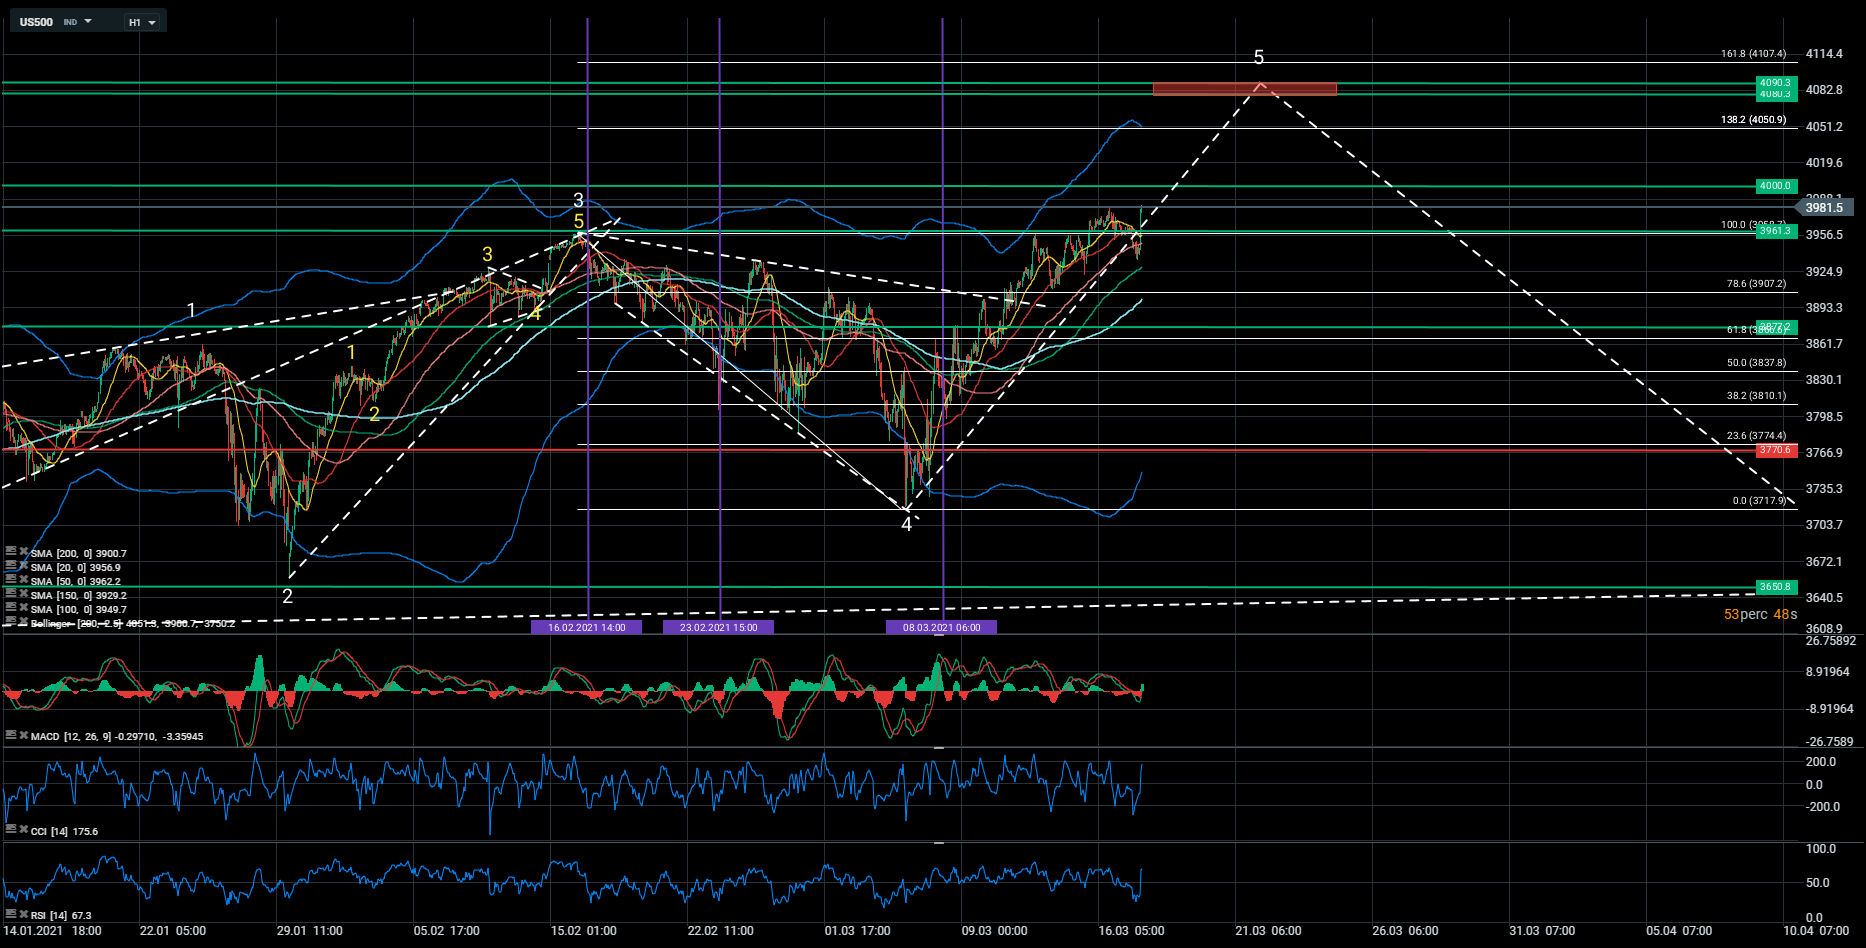The width and height of the screenshot is (1866, 948).
Task: Open settings icon for RSI indicator
Action: (x=10, y=914)
